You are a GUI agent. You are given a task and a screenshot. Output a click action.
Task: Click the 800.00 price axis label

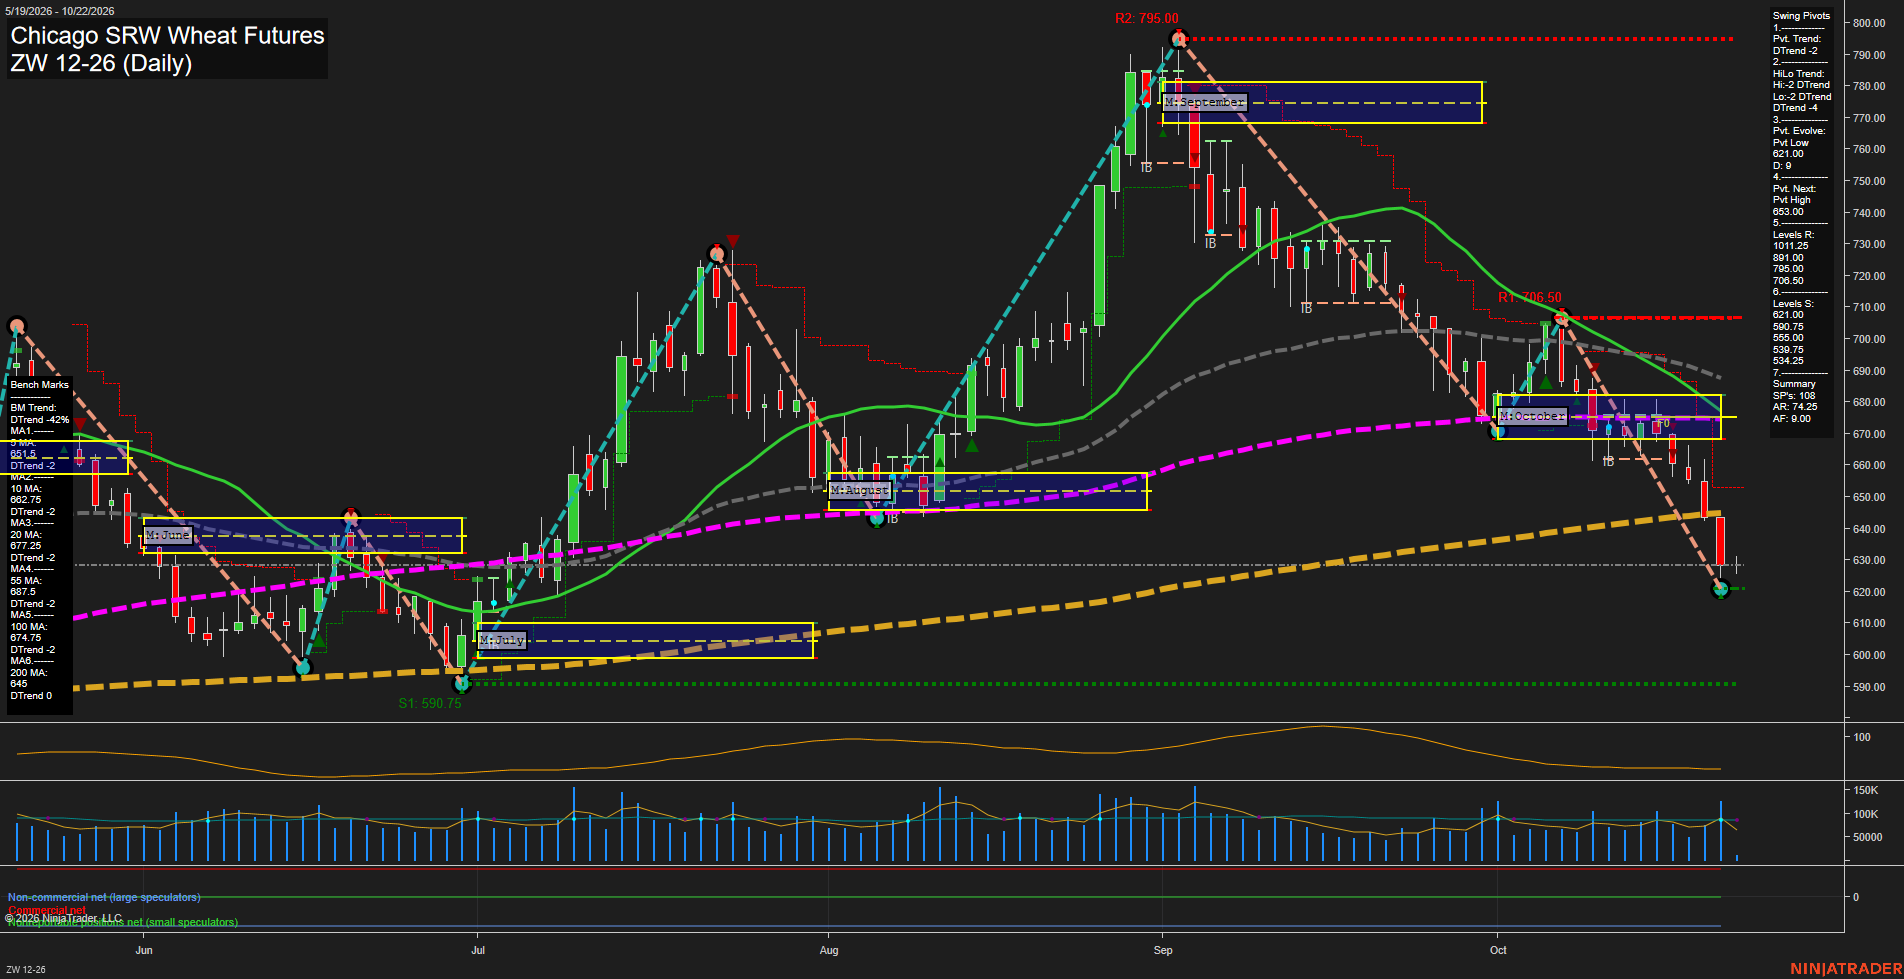pos(1869,23)
